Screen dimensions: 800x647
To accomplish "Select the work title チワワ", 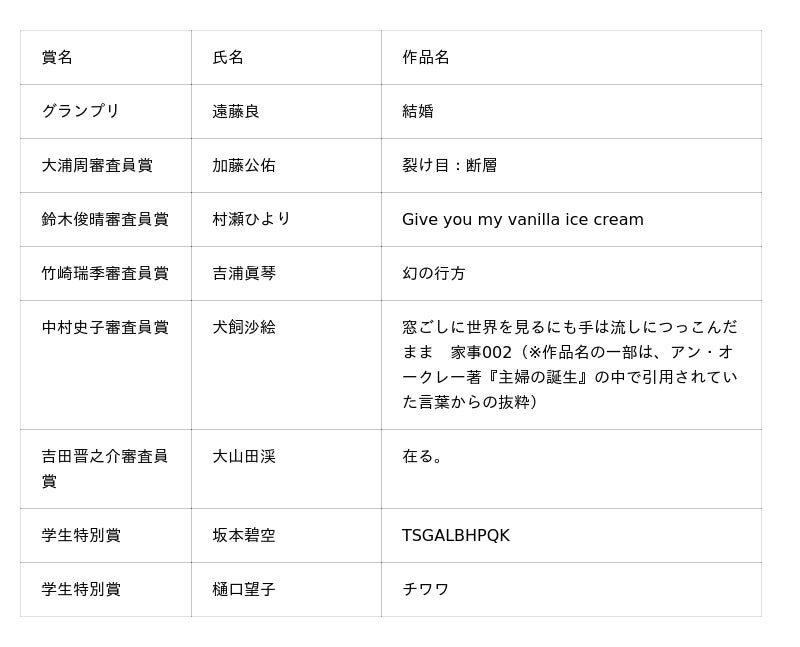I will click(426, 590).
